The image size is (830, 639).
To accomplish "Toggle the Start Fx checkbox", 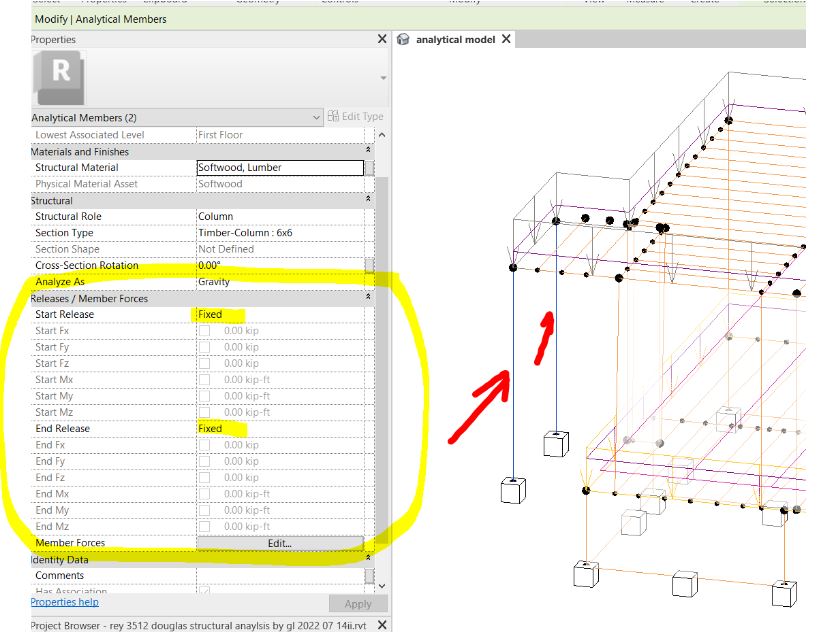I will tap(203, 331).
